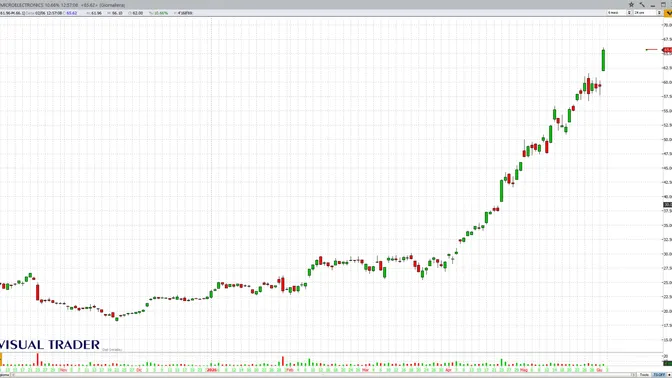Click the tall green last candle on chart
Screen dimensions: 672x378
click(x=603, y=60)
